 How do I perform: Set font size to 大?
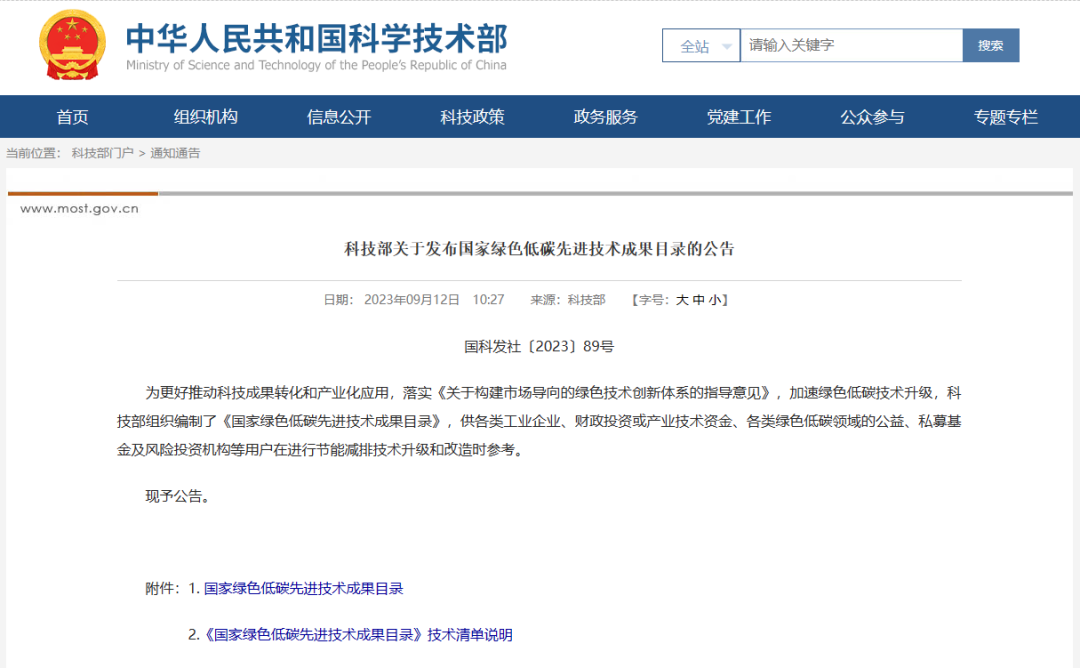(682, 300)
